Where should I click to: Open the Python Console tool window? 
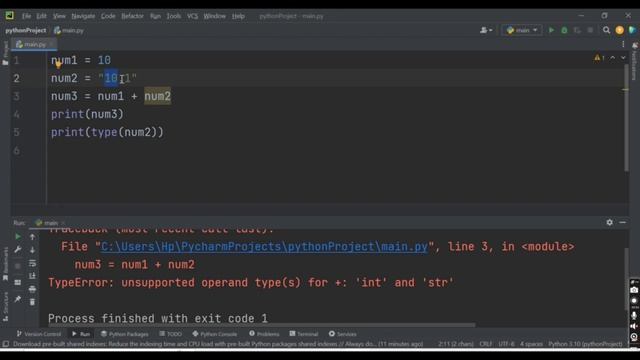[215, 334]
